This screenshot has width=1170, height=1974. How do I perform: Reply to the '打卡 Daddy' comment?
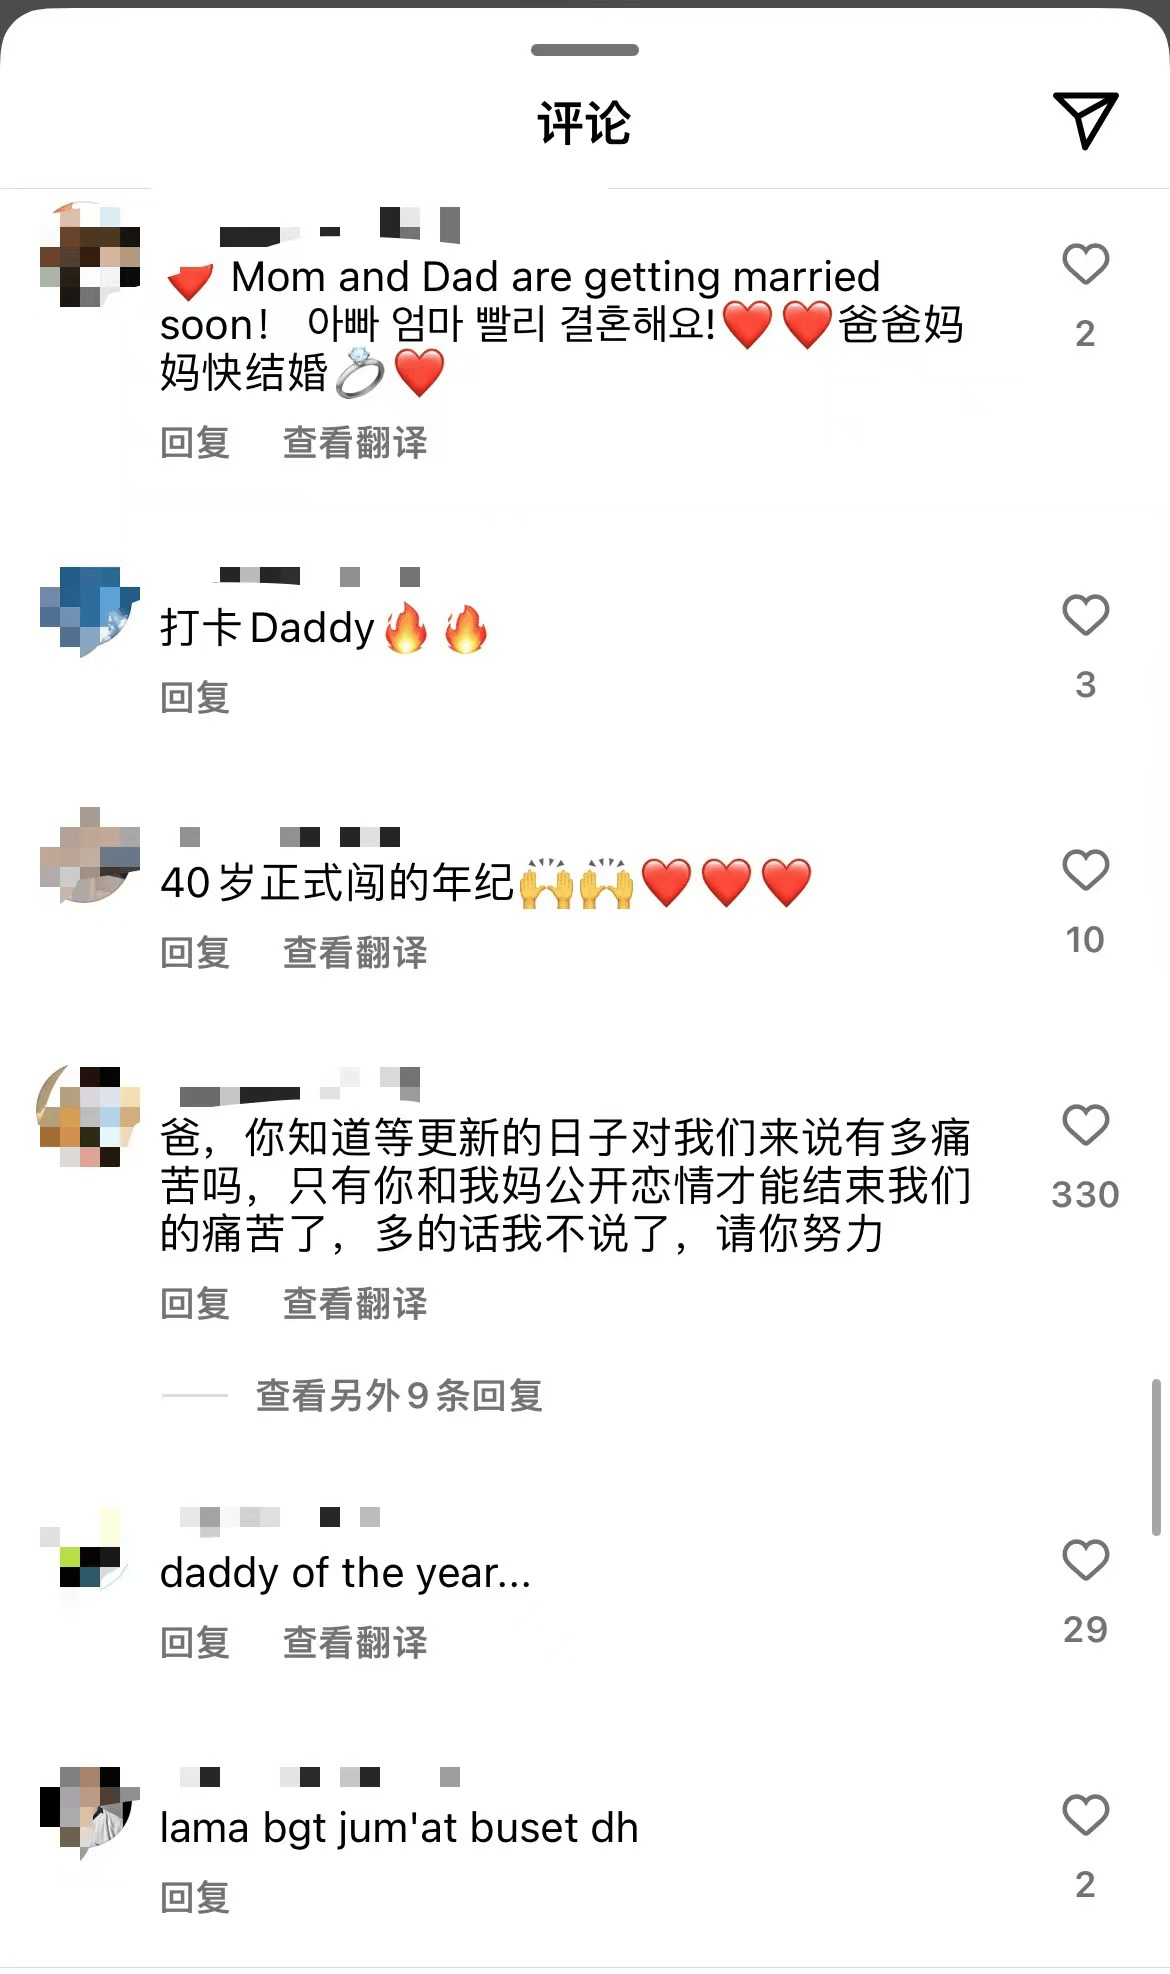[x=195, y=697]
